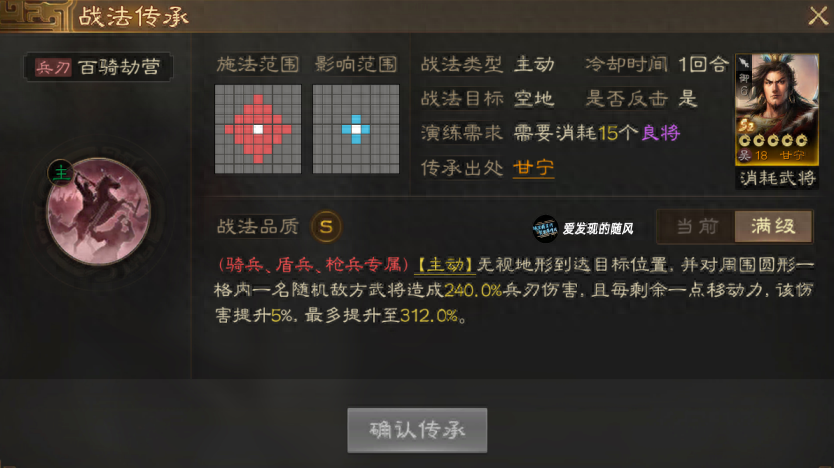Switch to the 满级 level view
834x468 pixels.
coord(773,227)
